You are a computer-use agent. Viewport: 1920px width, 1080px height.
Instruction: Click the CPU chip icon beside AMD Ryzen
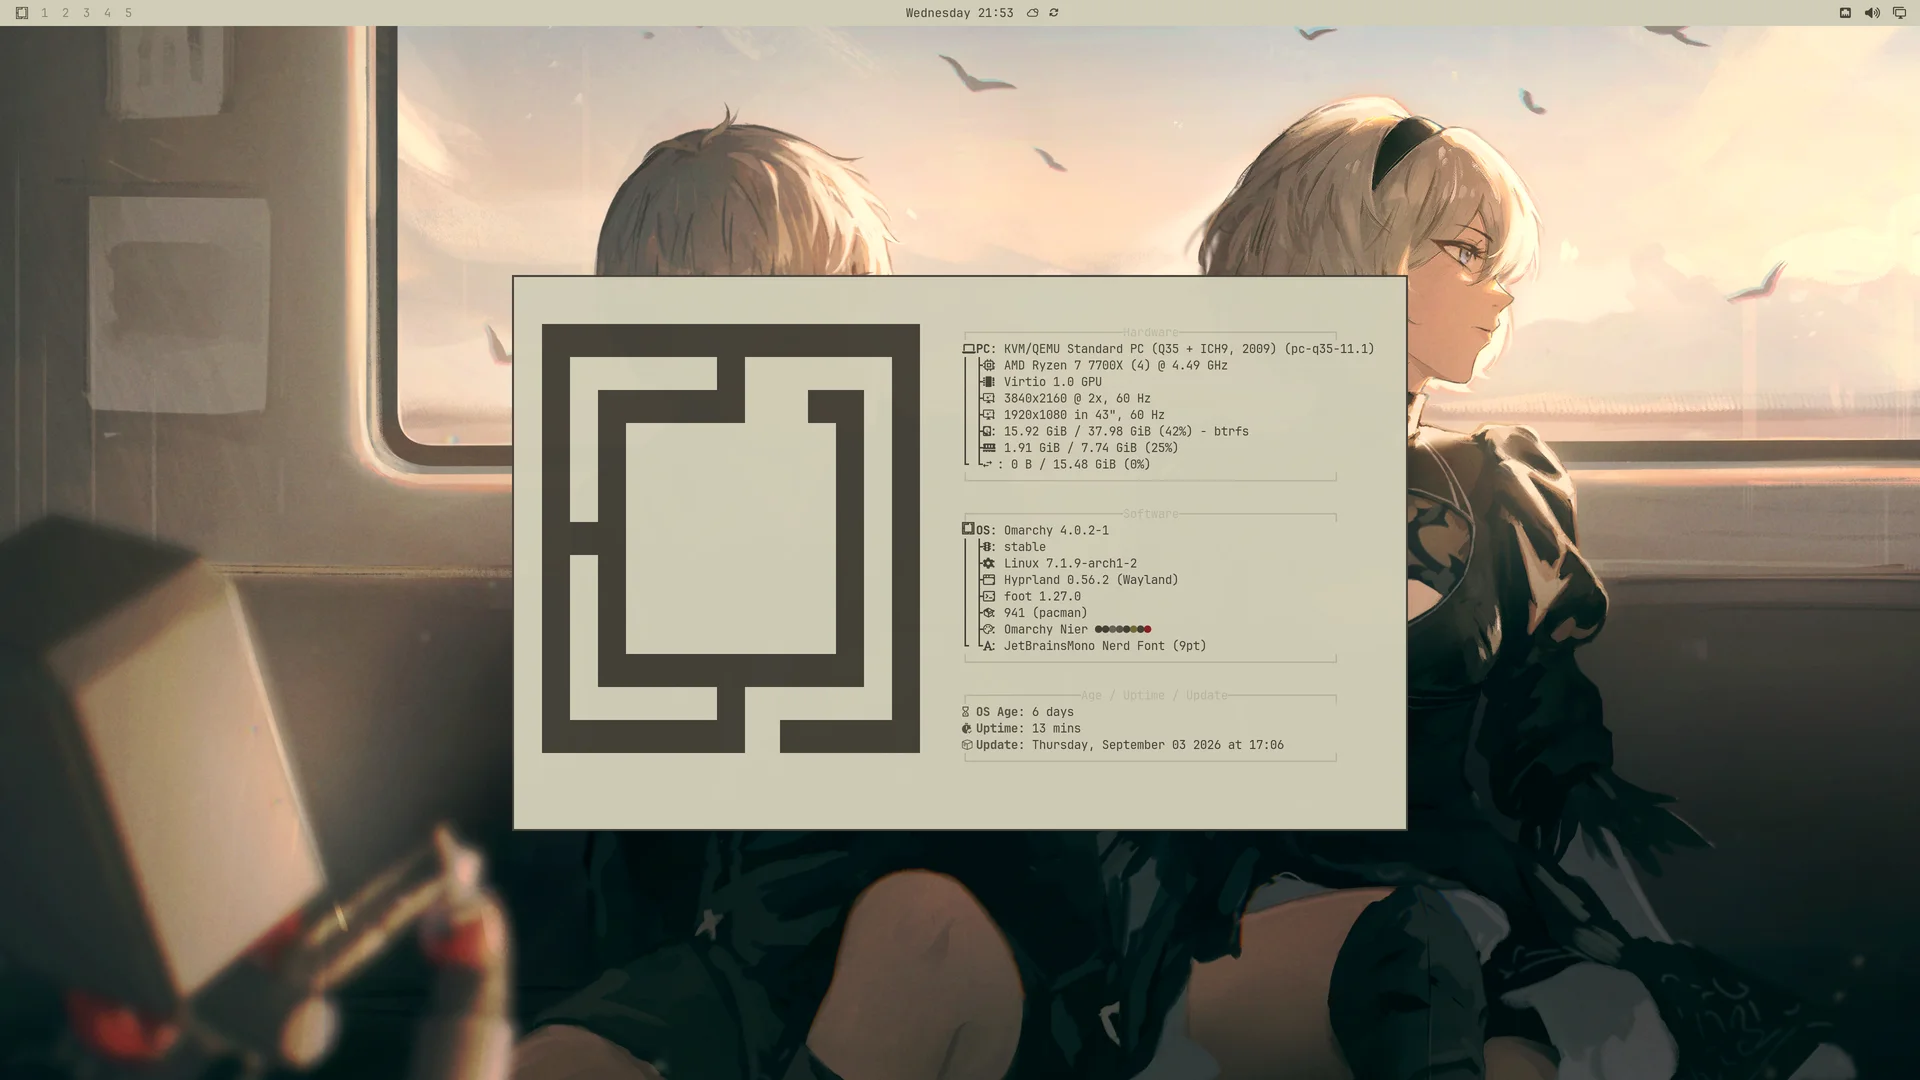point(989,366)
